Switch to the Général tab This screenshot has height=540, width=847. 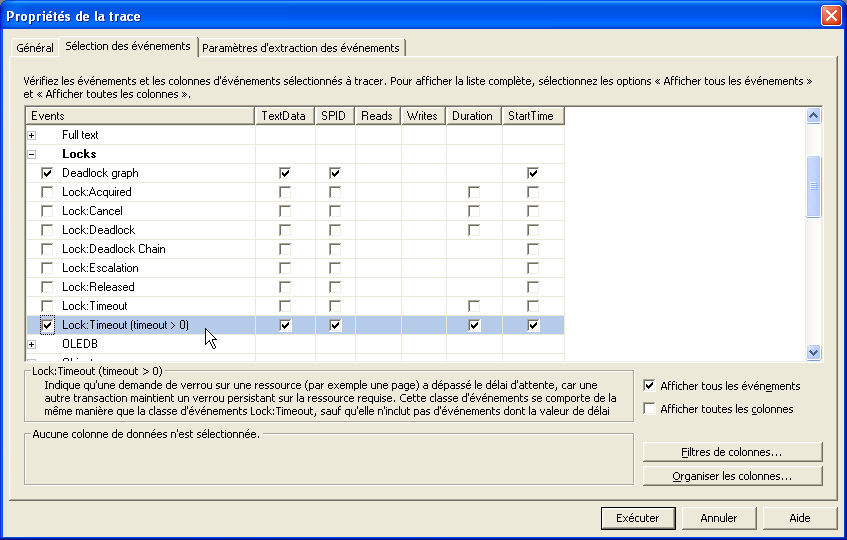[x=35, y=48]
